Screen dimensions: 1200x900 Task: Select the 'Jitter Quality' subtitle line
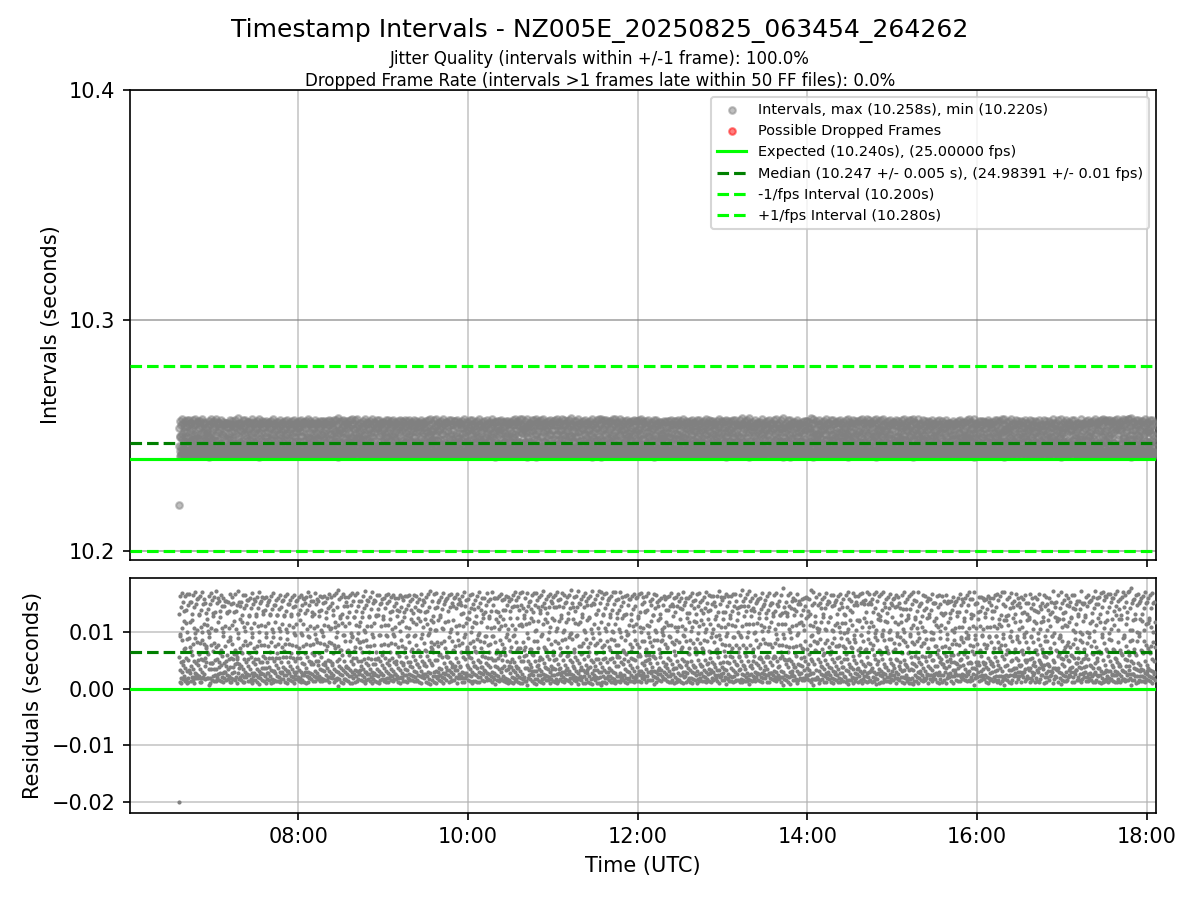[x=599, y=58]
